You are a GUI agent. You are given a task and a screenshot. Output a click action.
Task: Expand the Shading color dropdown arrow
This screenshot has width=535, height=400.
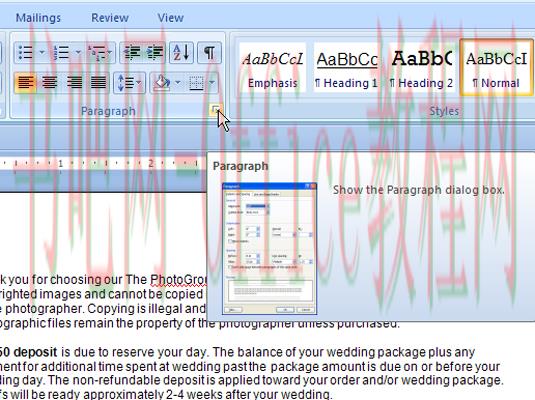tap(178, 82)
